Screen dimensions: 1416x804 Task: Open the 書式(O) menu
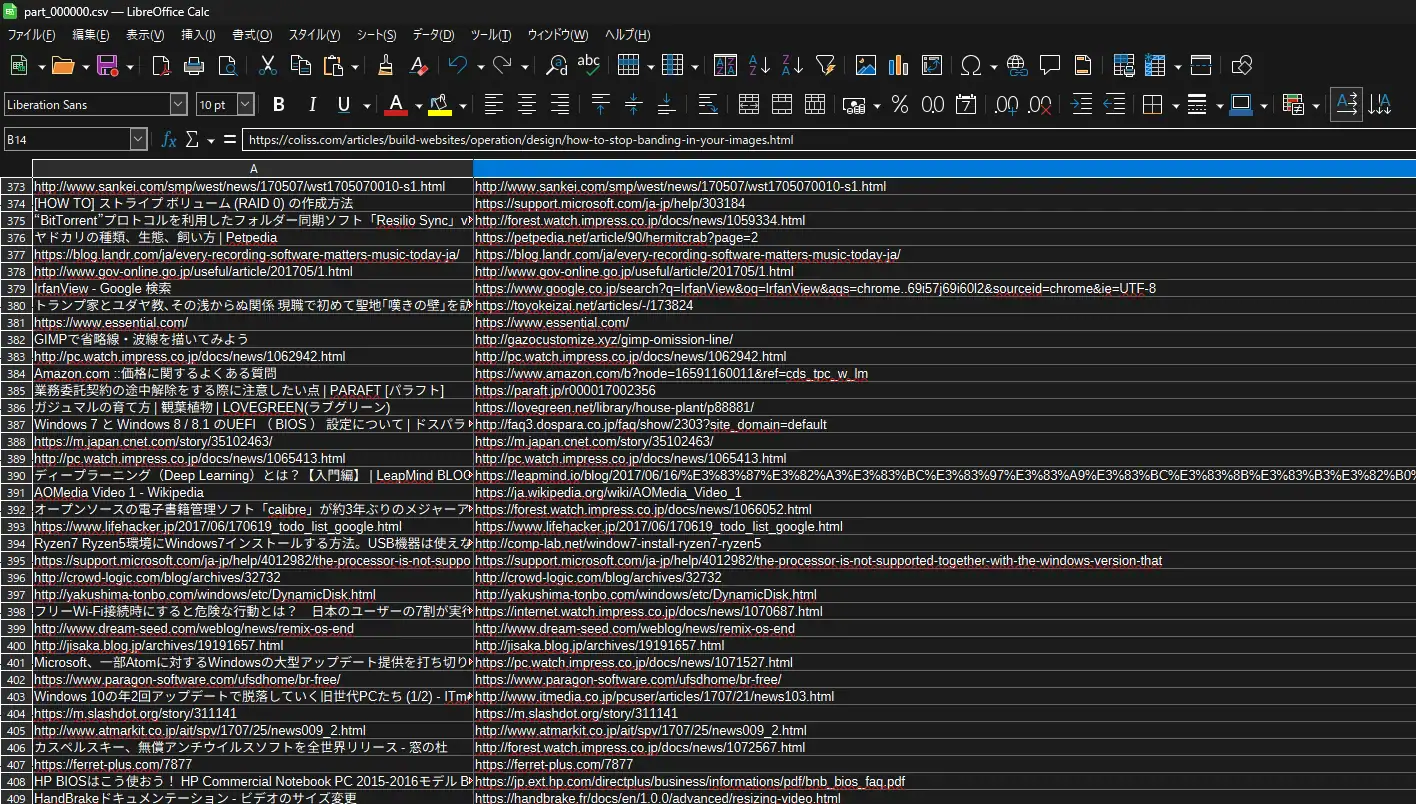tap(252, 35)
